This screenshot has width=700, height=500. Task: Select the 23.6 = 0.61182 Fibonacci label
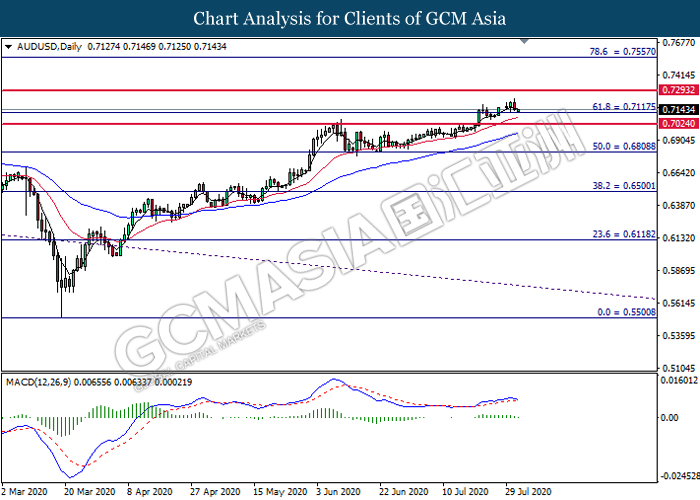[624, 234]
